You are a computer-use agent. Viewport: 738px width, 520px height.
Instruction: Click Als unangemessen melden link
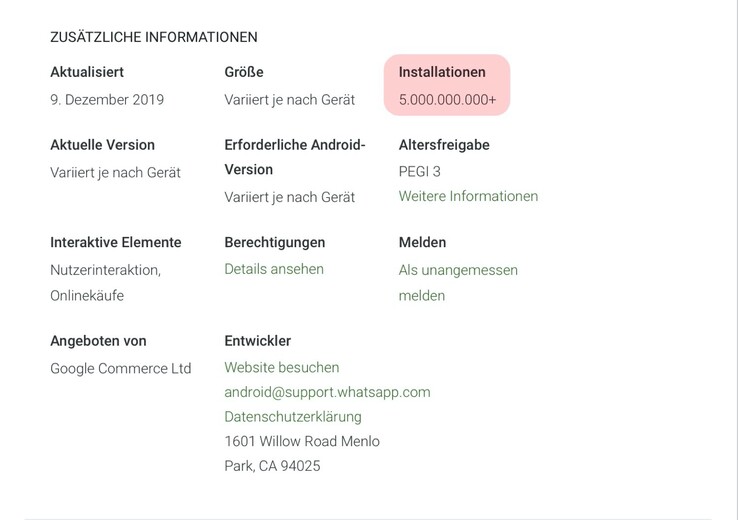click(x=458, y=282)
